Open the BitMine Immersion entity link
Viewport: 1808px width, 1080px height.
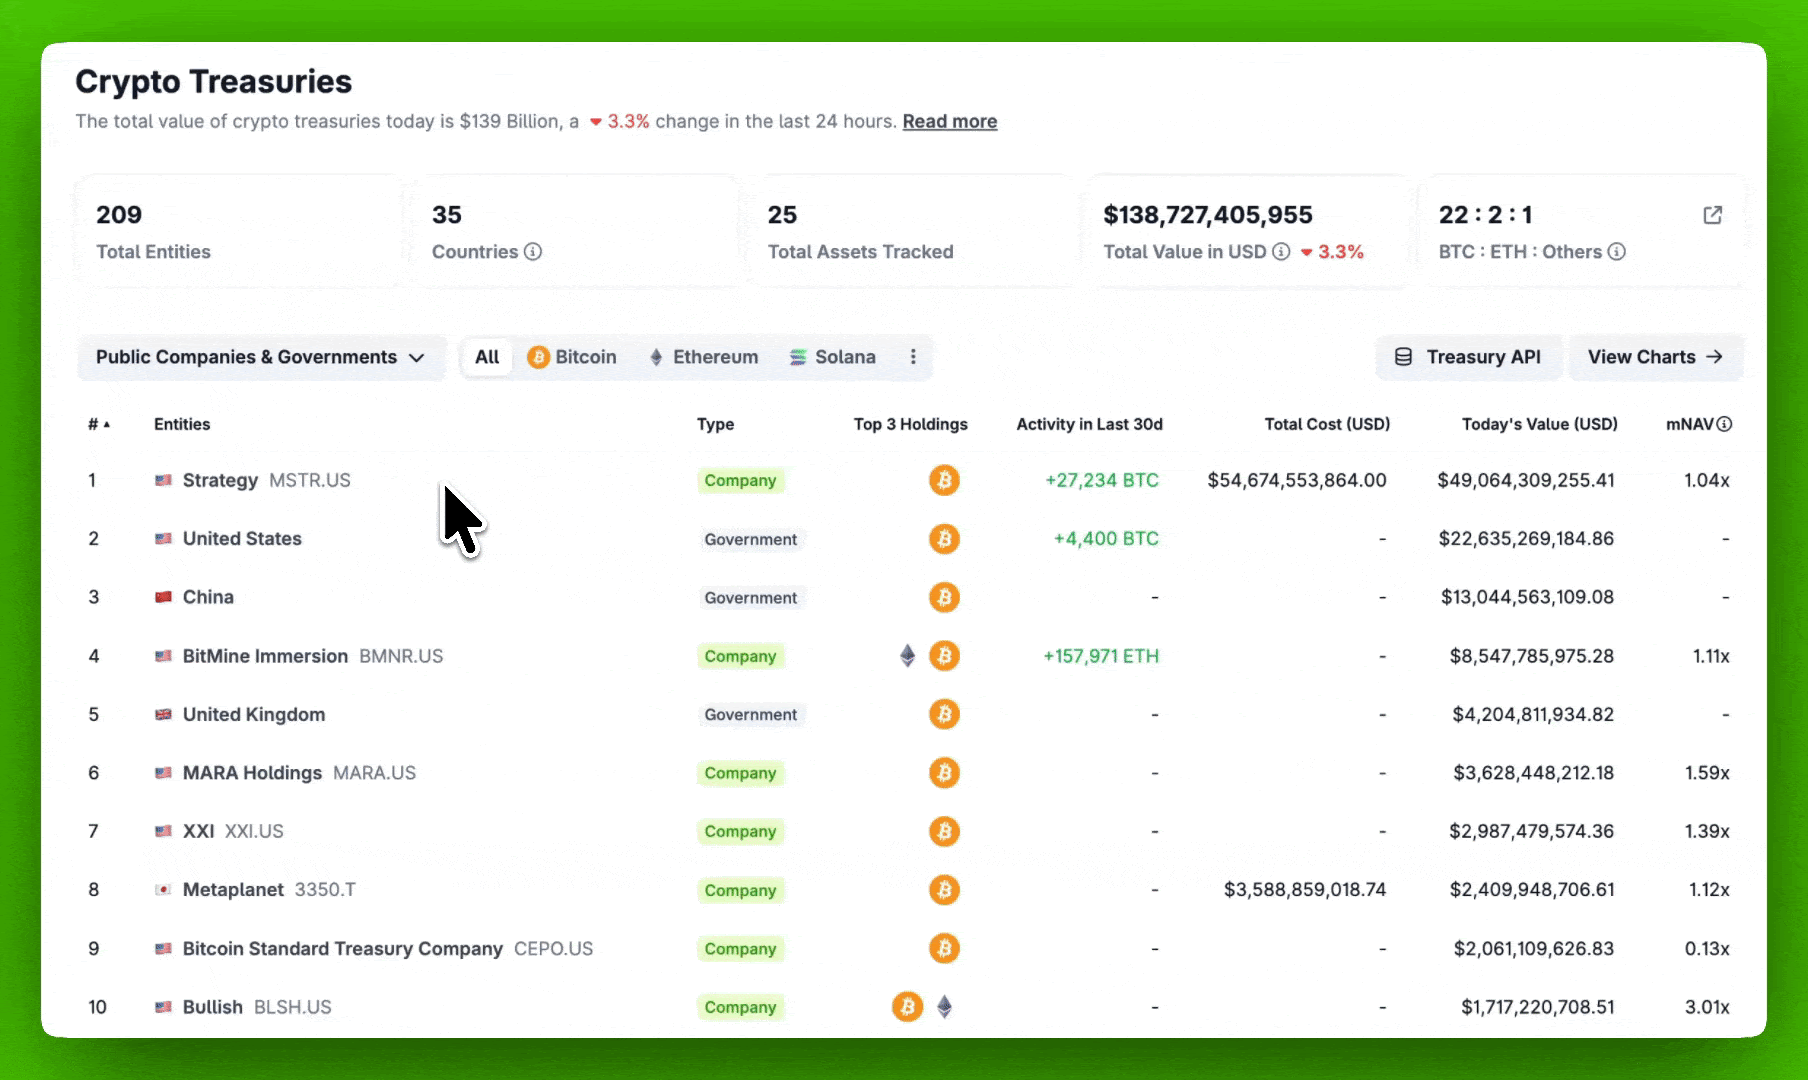[265, 656]
